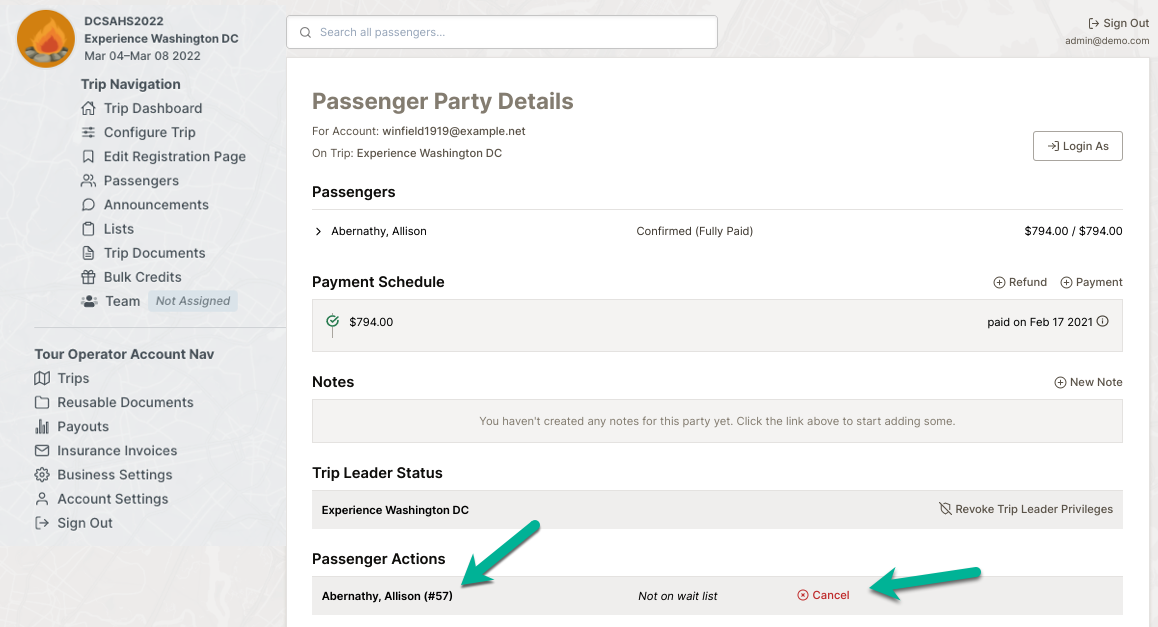This screenshot has height=627, width=1158.
Task: Click the Sign Out arrow icon at top right
Action: [1094, 23]
